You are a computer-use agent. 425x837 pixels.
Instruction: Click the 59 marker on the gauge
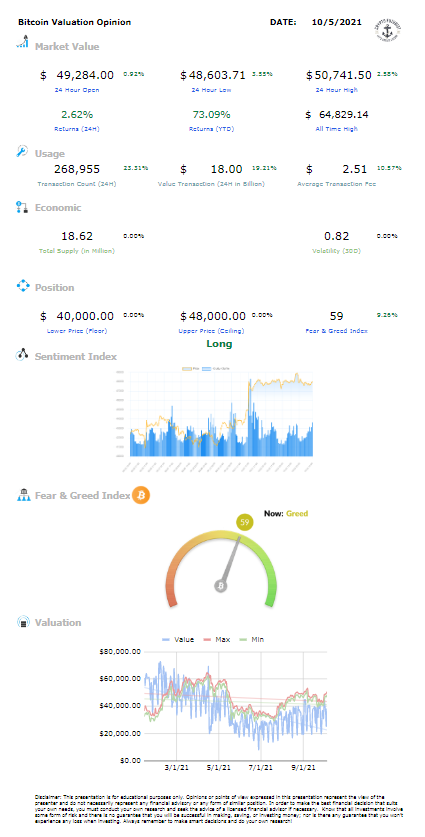click(x=245, y=523)
